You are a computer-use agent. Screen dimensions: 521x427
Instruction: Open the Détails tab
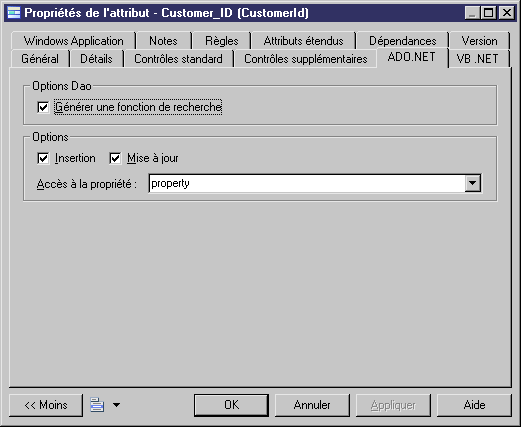(96, 59)
